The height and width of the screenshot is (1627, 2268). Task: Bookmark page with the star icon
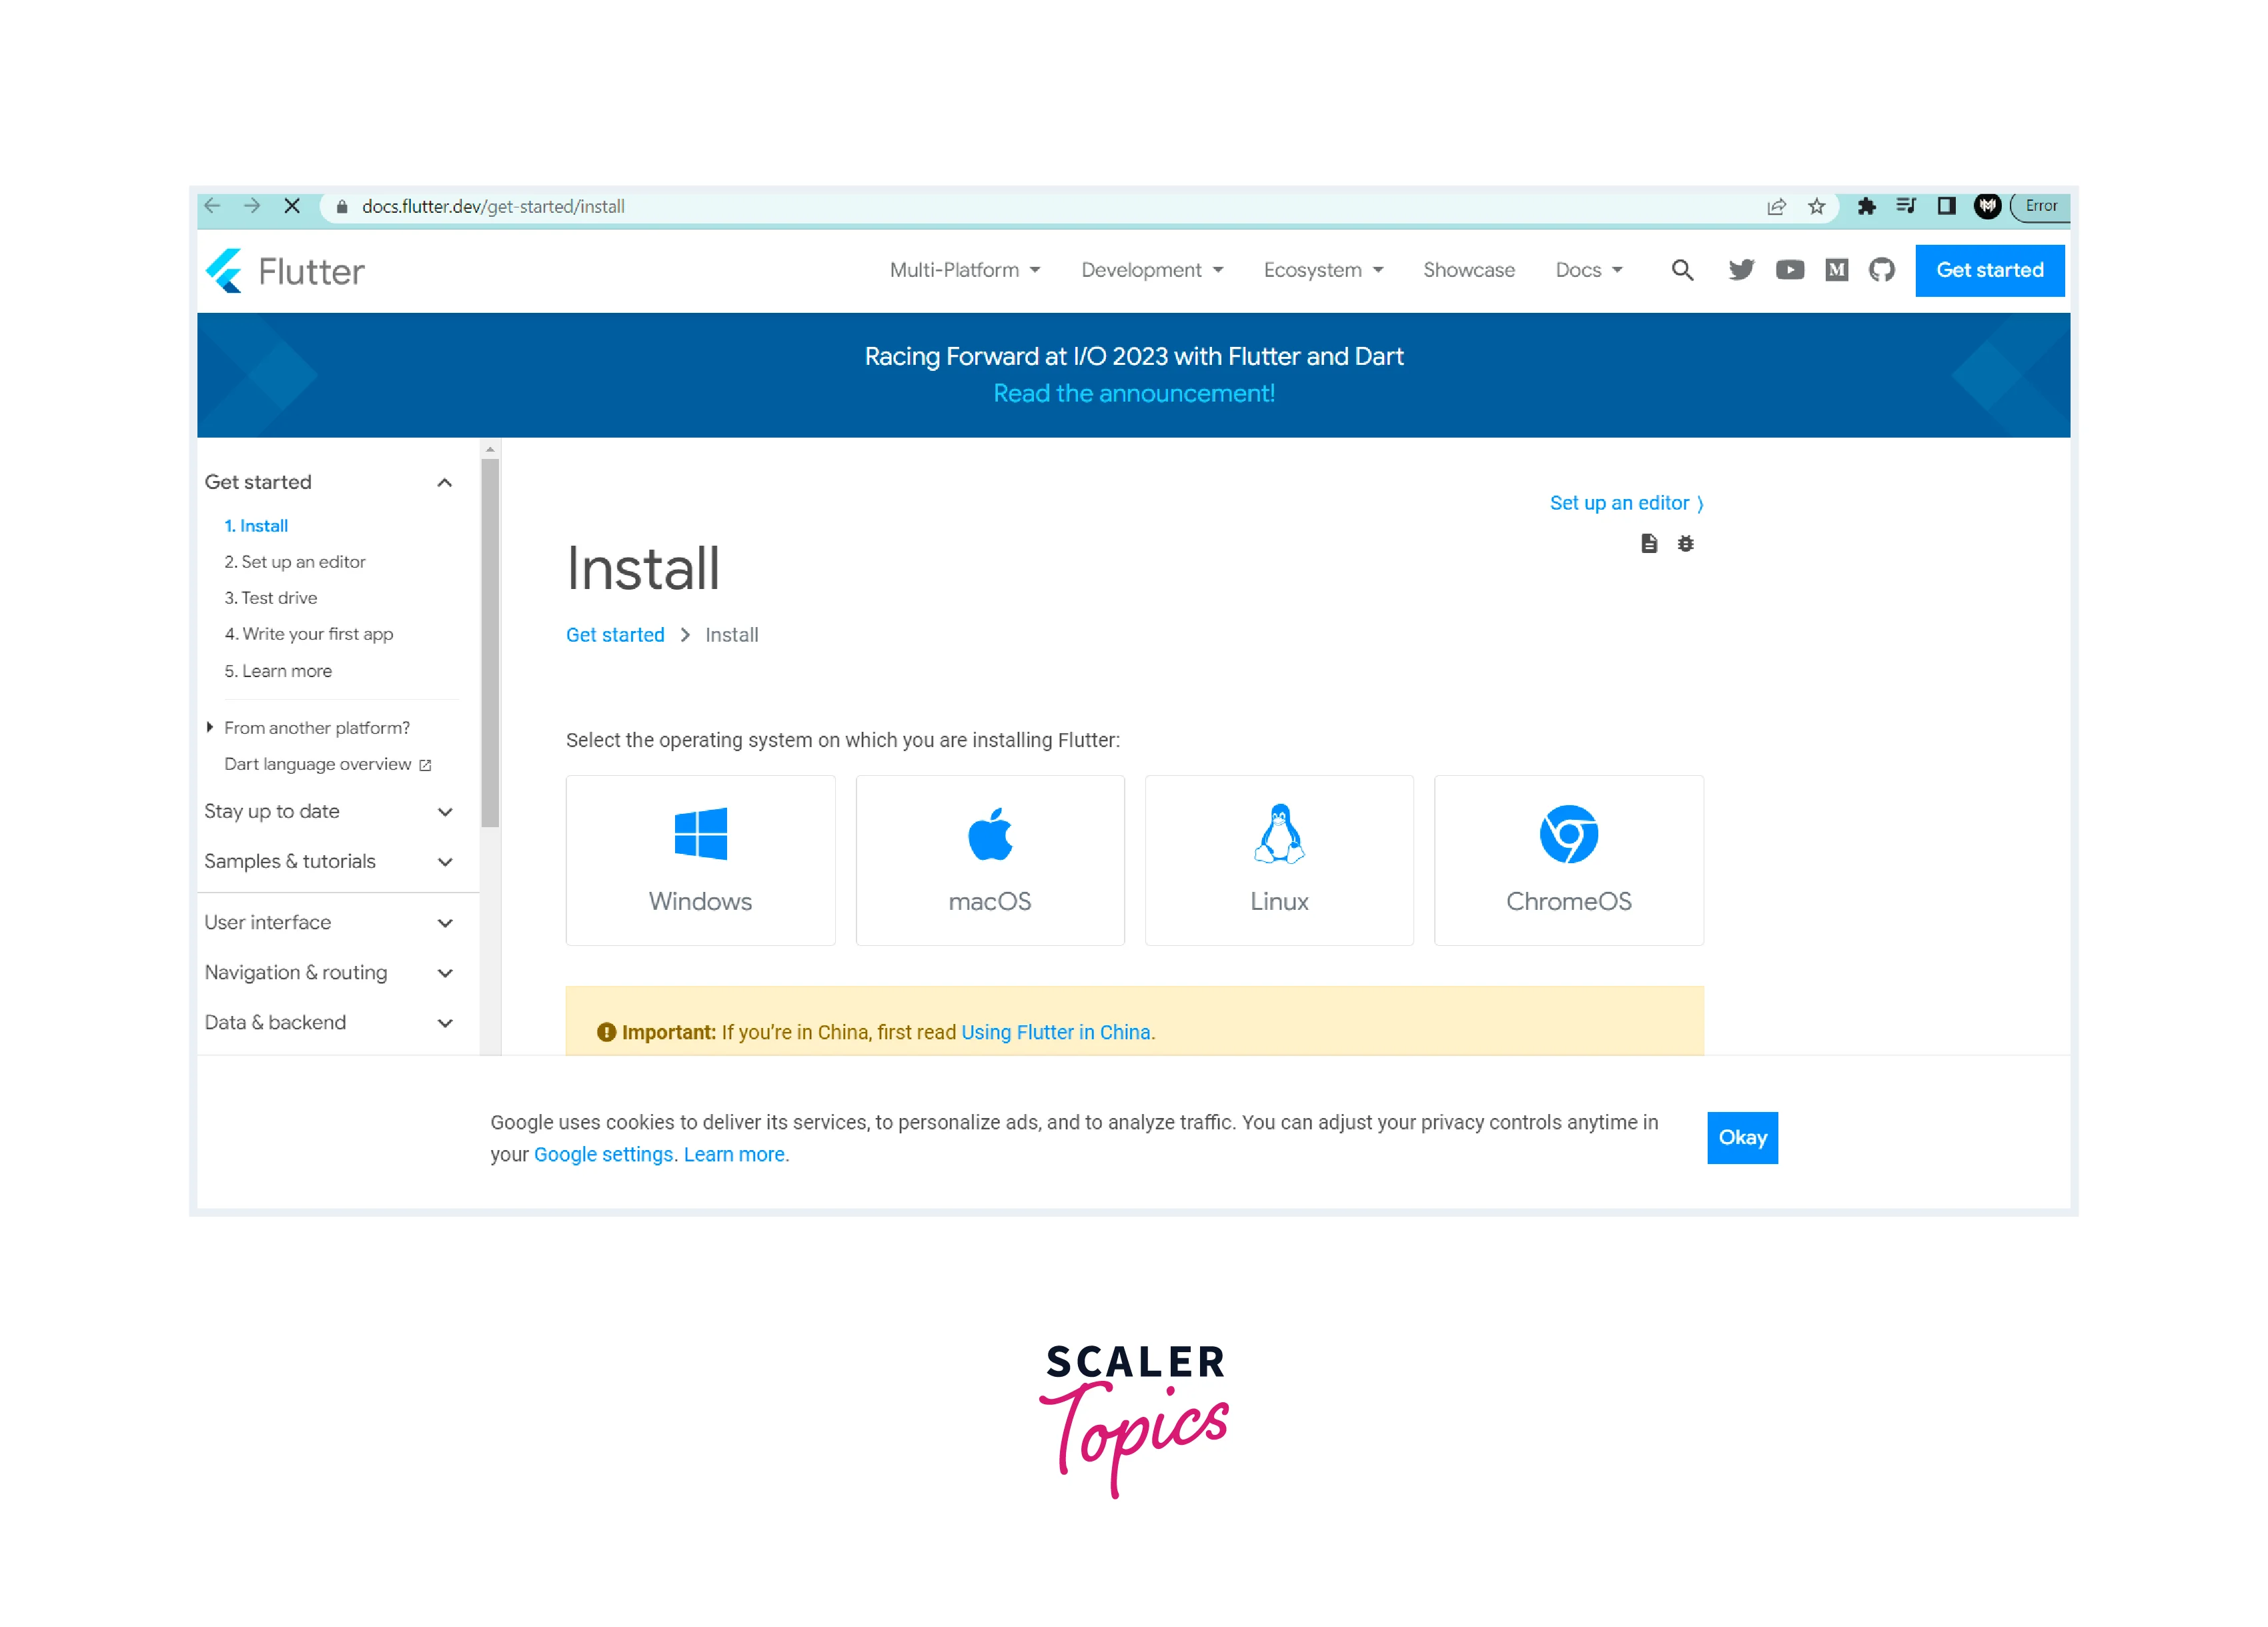pyautogui.click(x=1816, y=207)
